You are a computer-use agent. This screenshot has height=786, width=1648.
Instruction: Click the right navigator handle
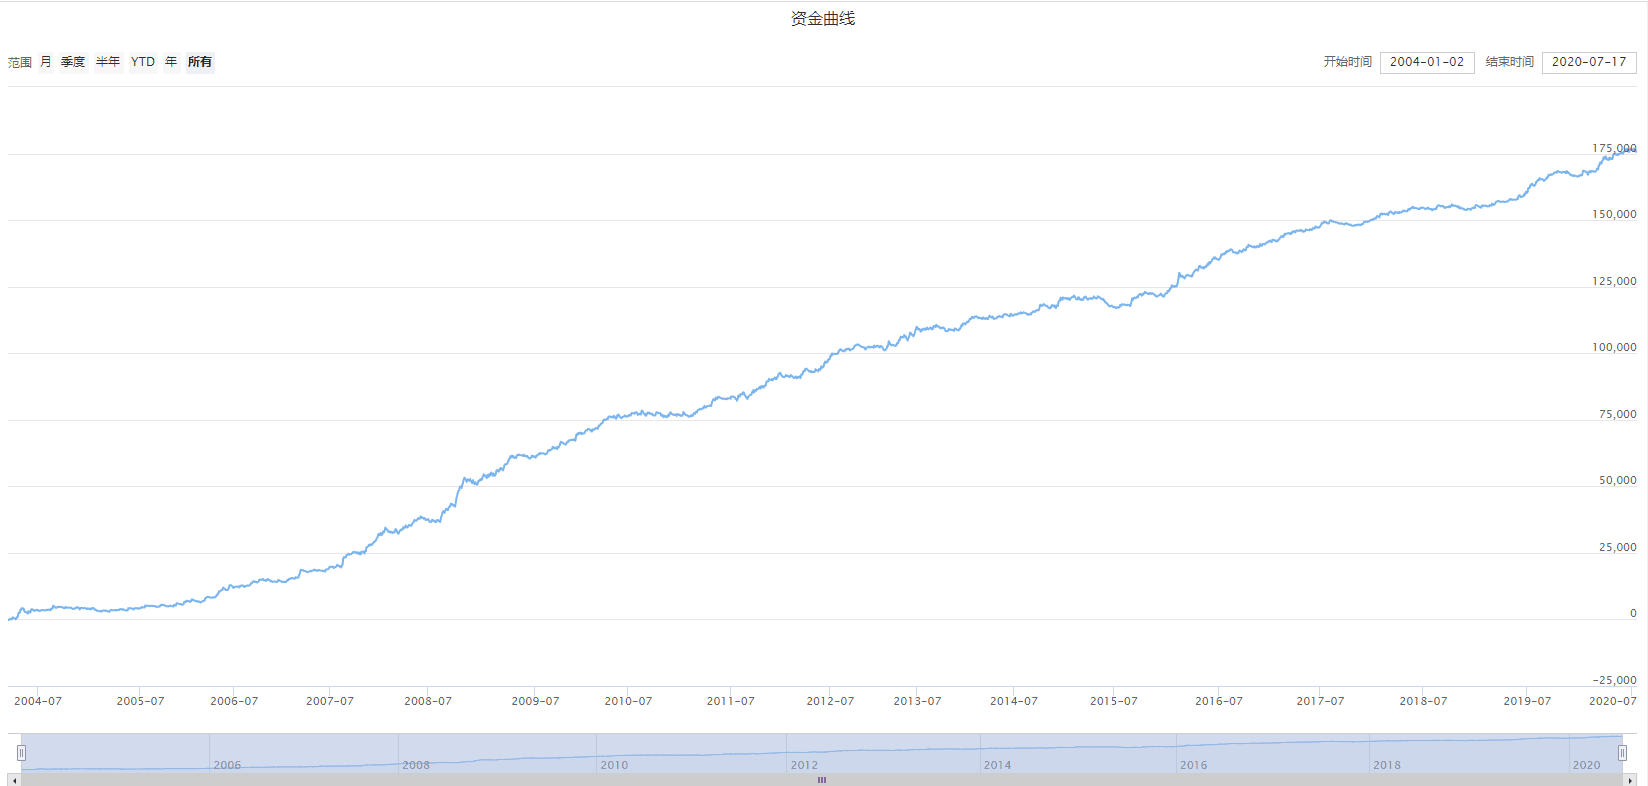[x=1622, y=753]
